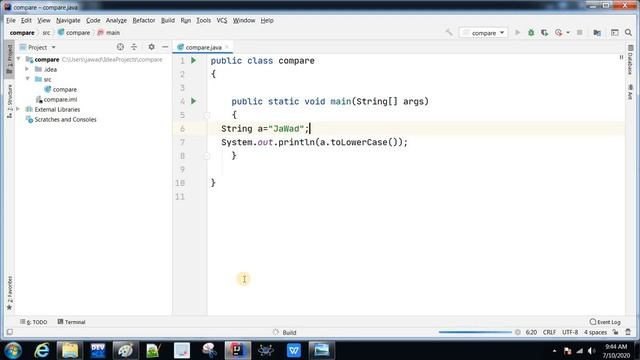
Task: Toggle tool window bars icon bottom-left corner
Action: point(10,332)
